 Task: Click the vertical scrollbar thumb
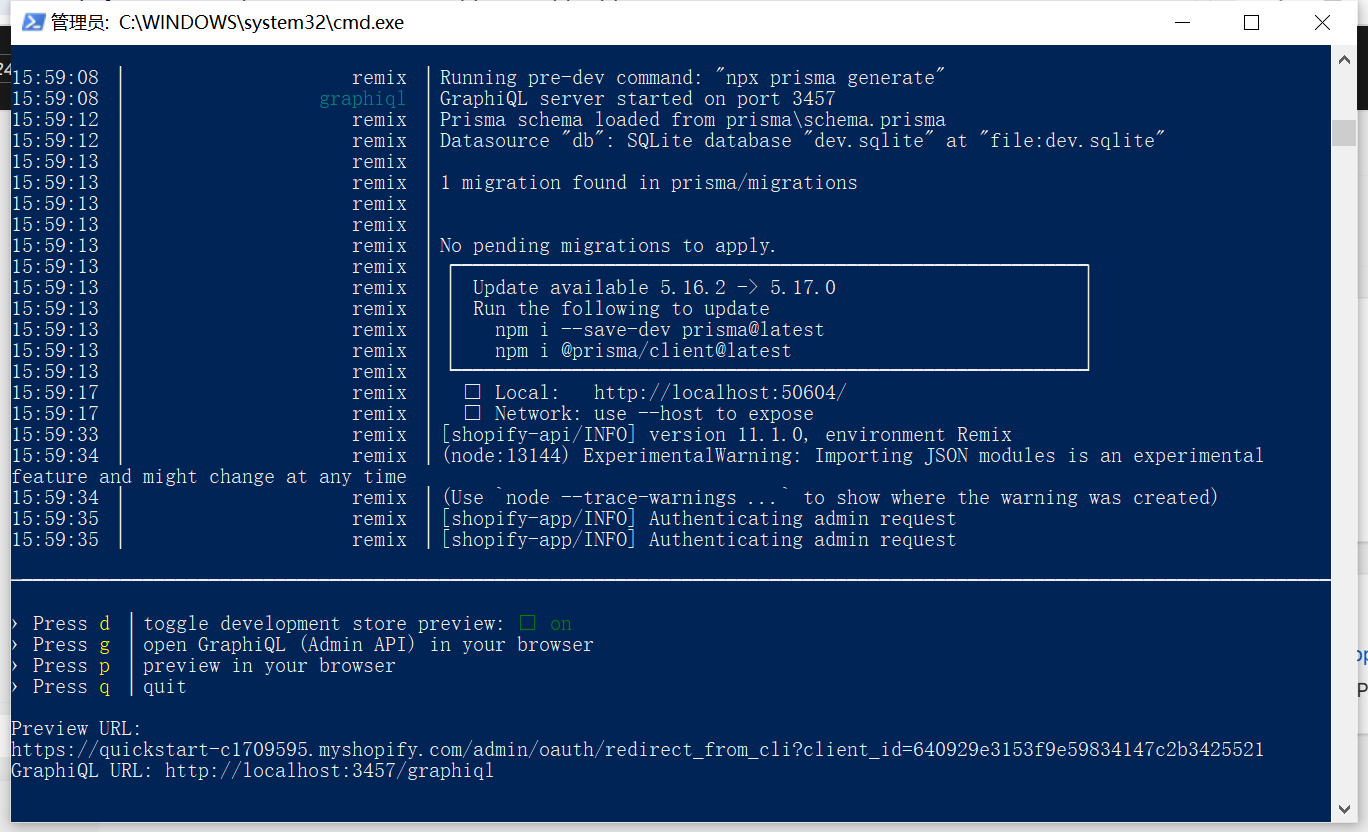coord(1344,133)
